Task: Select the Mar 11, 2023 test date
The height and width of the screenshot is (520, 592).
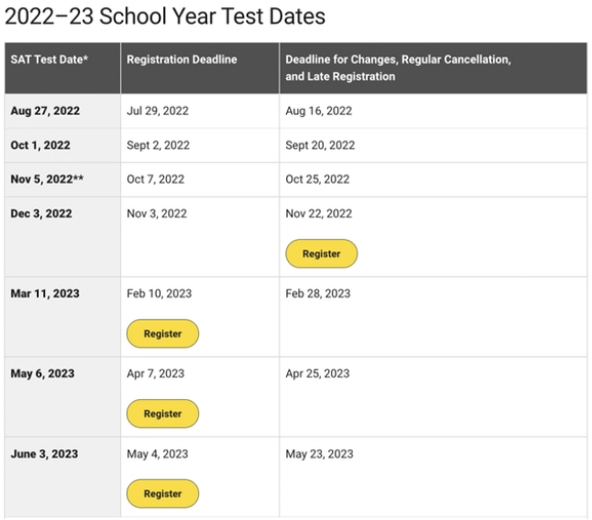Action: pyautogui.click(x=45, y=294)
